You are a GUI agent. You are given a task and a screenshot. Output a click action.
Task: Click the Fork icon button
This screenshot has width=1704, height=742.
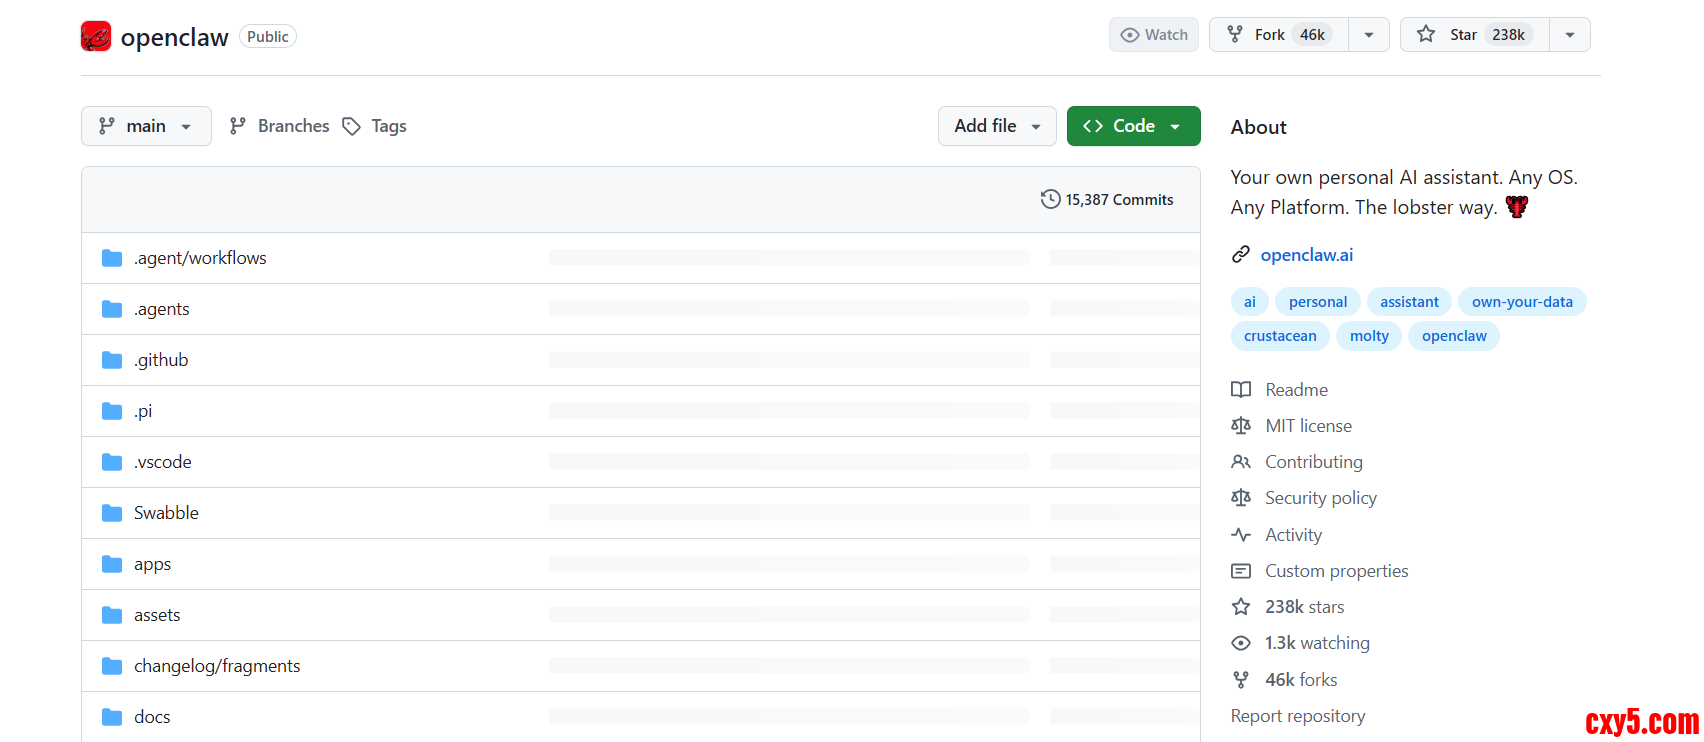pos(1235,35)
